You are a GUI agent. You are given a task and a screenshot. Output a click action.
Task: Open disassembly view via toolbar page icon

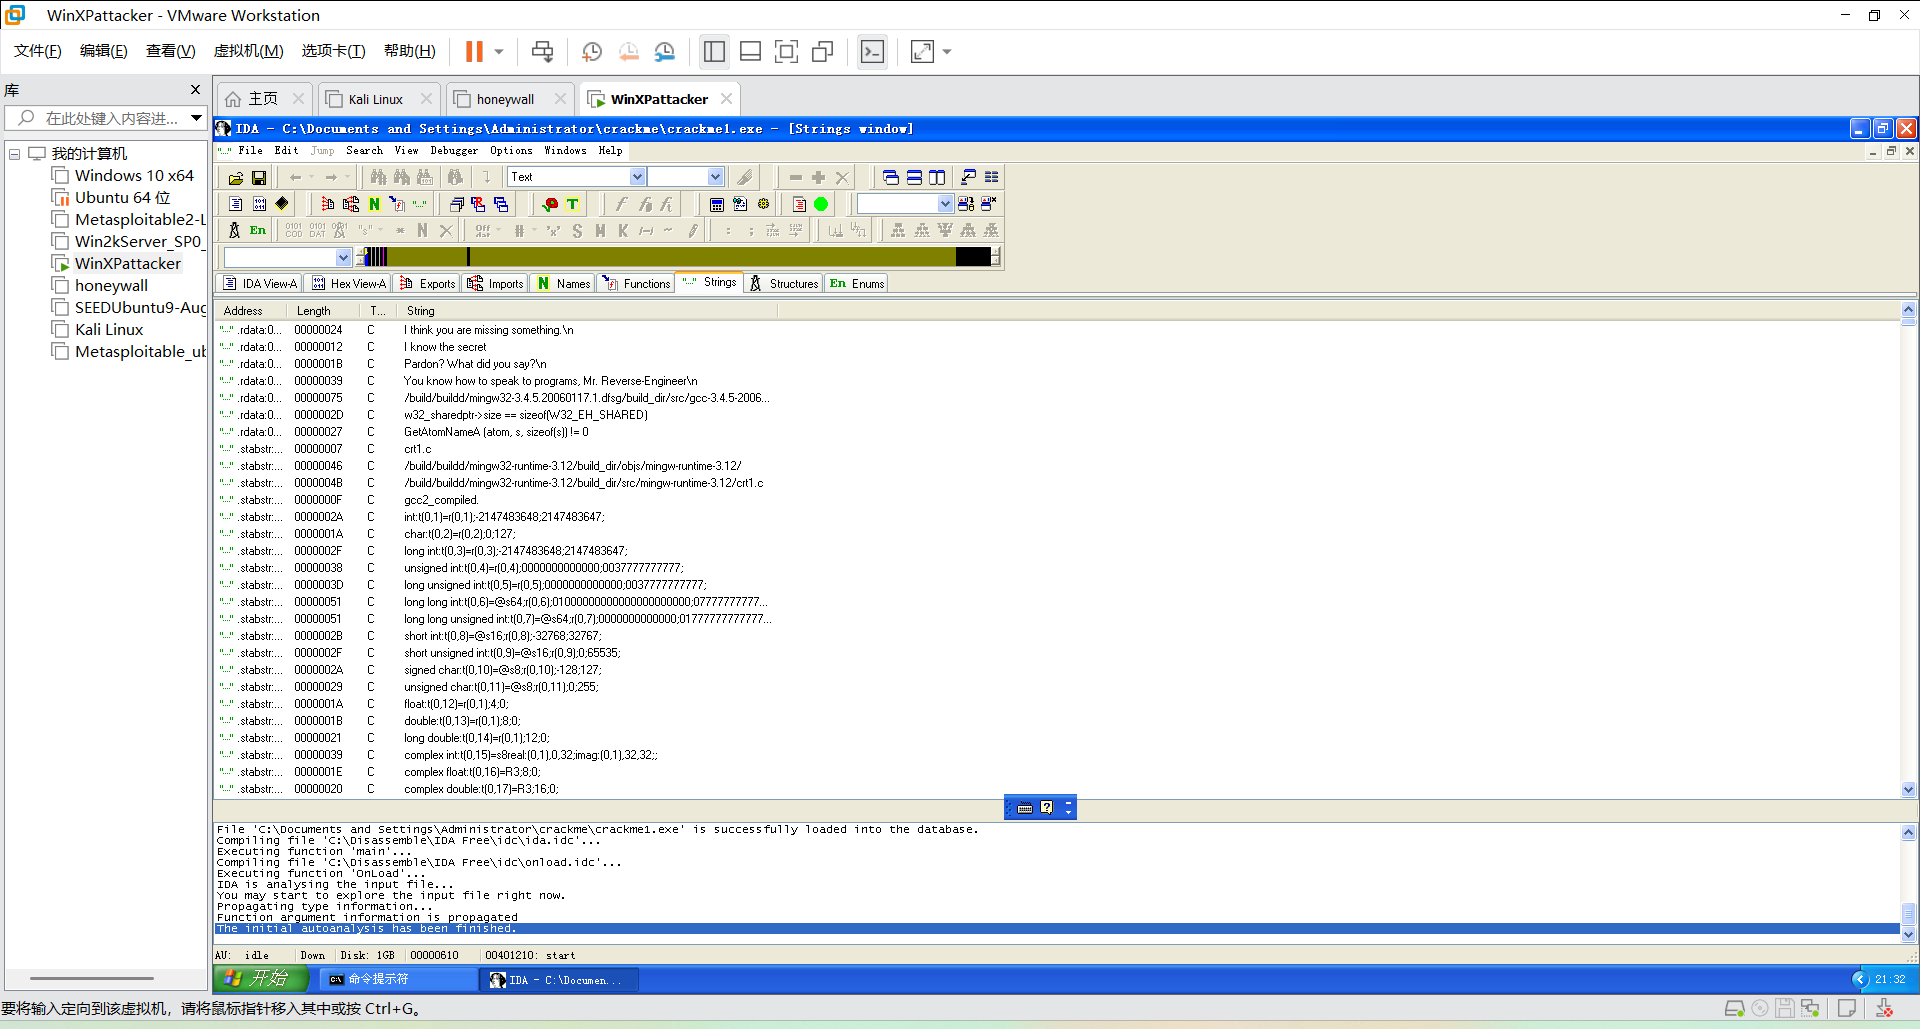(x=236, y=204)
